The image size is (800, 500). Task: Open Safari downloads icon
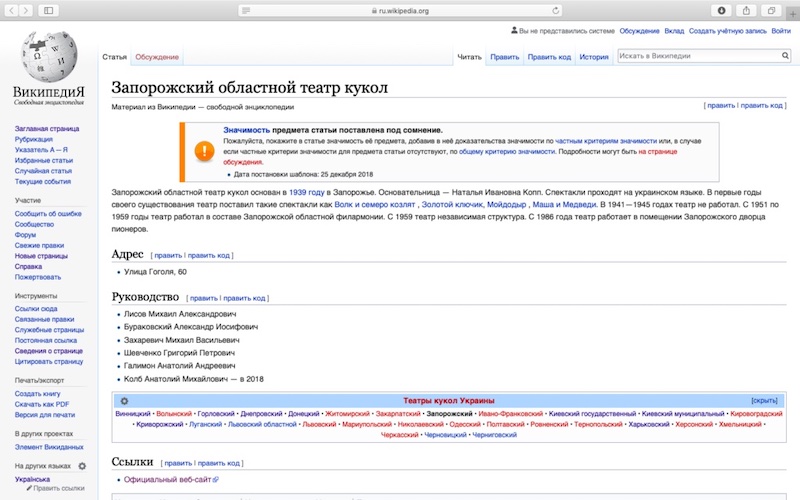(x=721, y=10)
